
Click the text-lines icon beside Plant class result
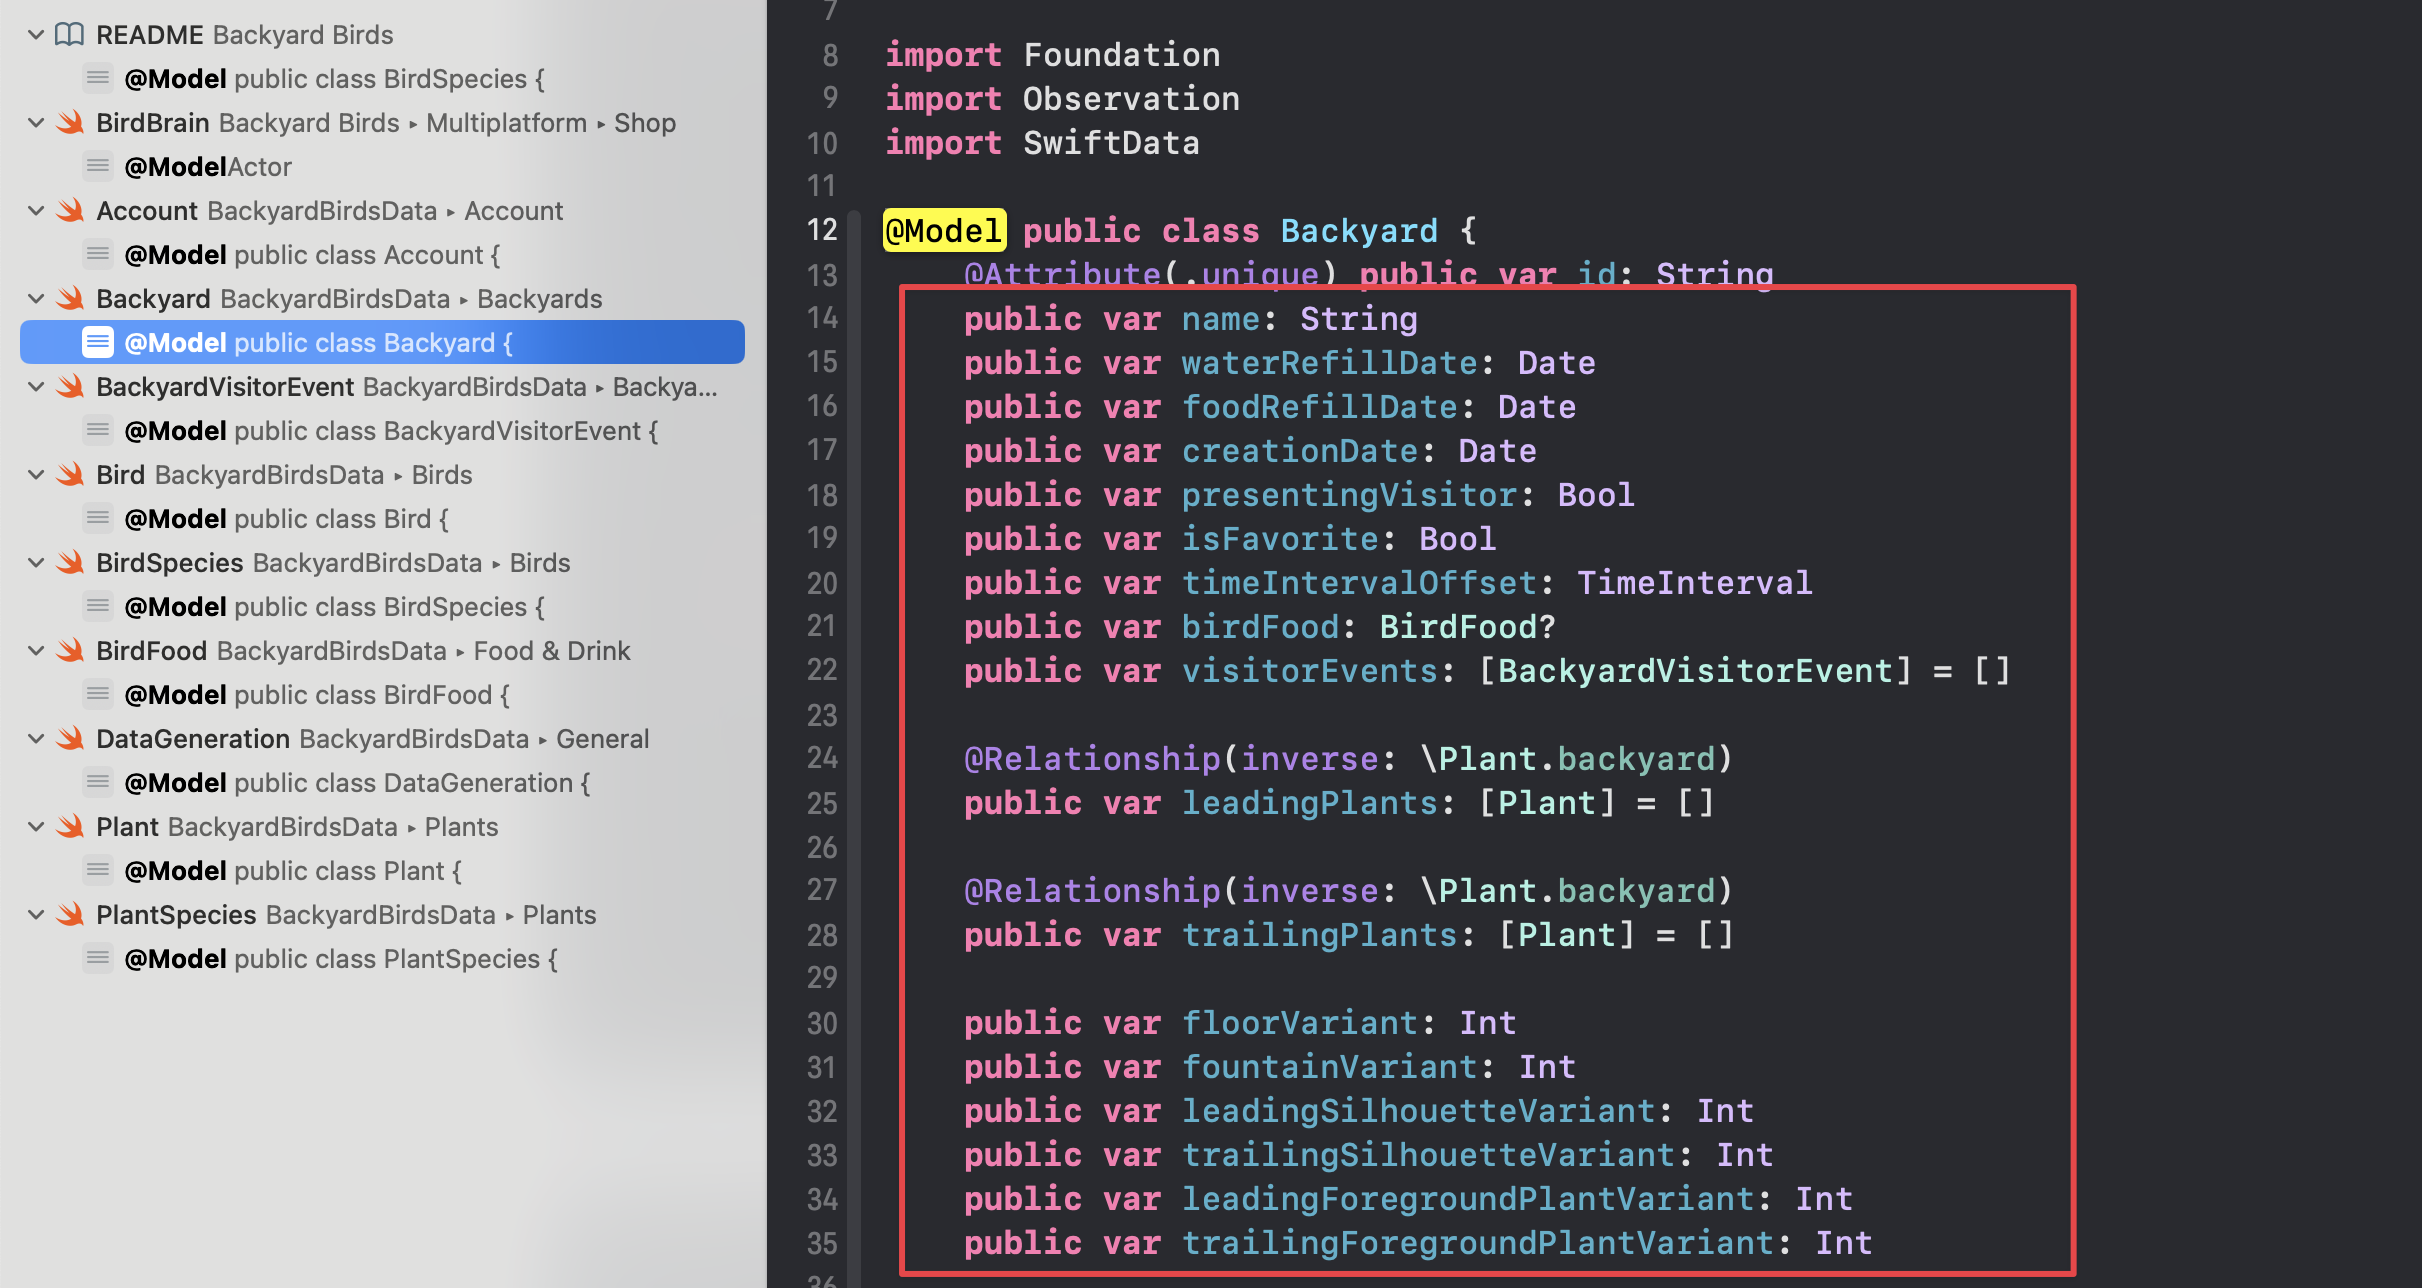click(x=97, y=870)
